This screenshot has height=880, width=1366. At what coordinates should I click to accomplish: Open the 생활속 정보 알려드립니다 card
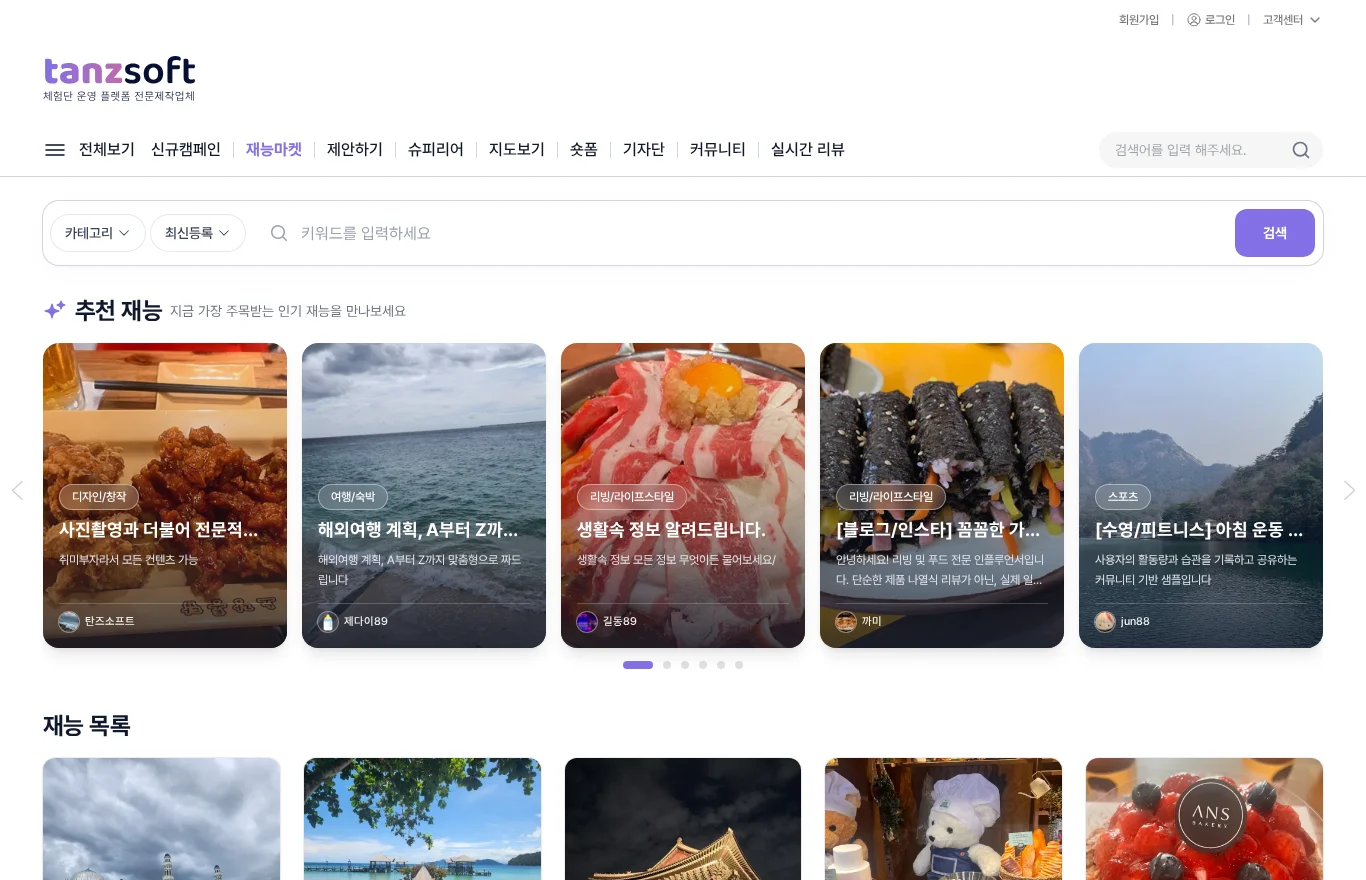click(683, 495)
